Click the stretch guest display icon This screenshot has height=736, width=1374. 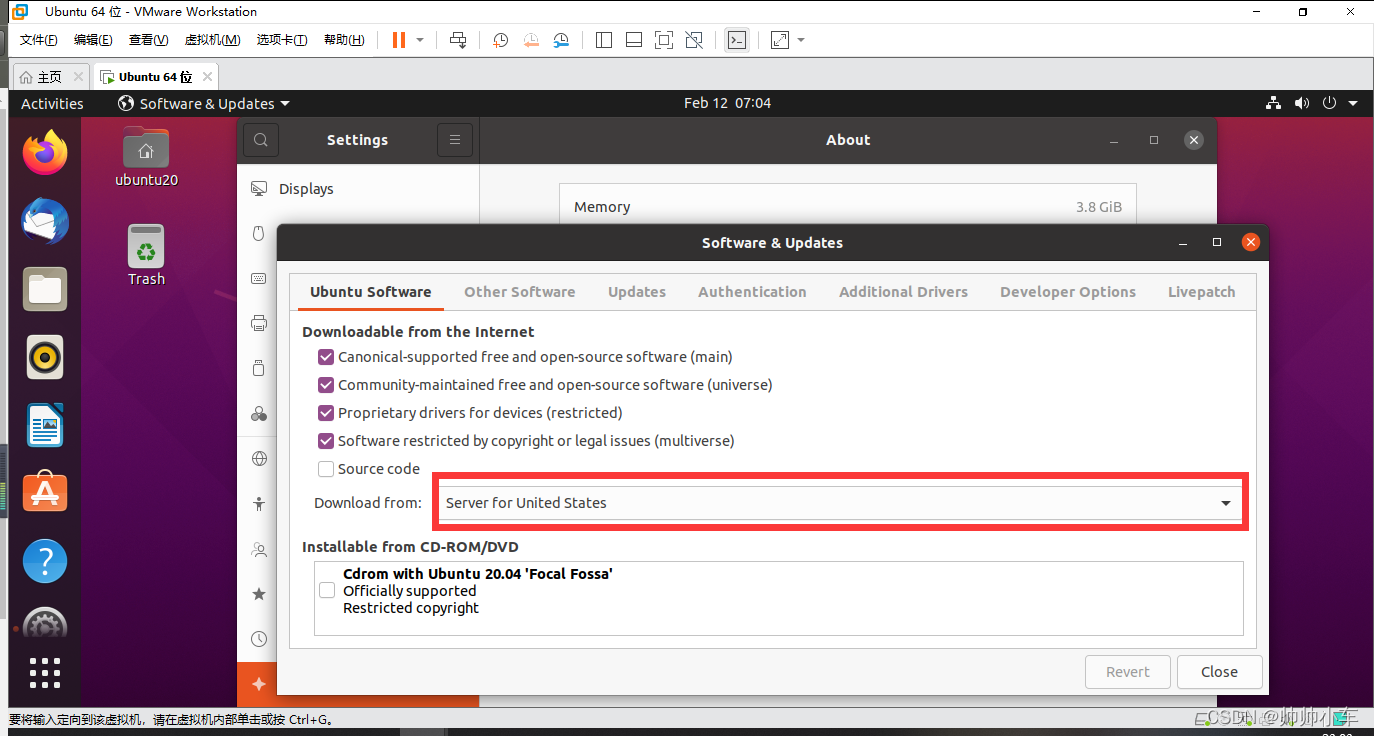click(x=780, y=40)
